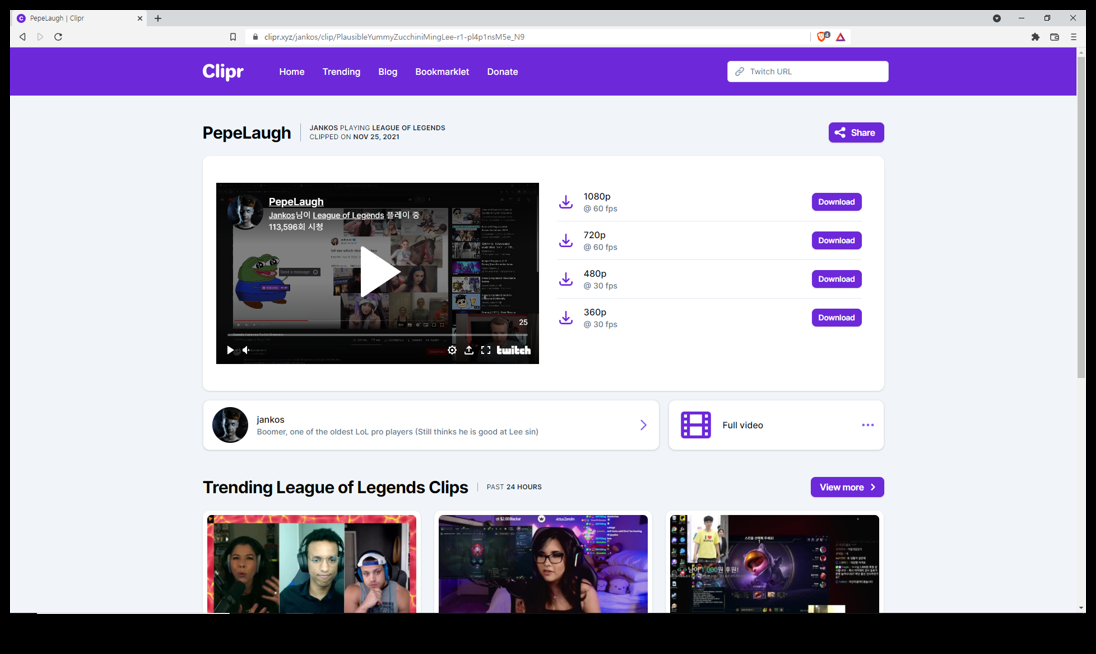The height and width of the screenshot is (654, 1096).
Task: Click the address bar URL
Action: [394, 37]
